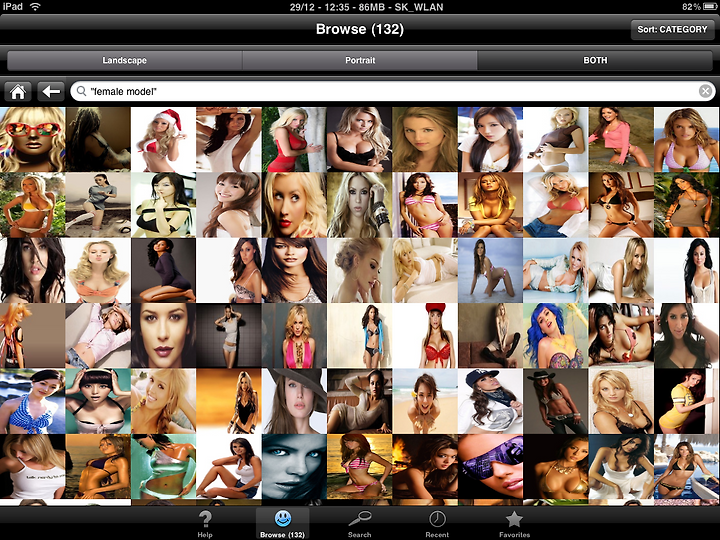Open thumbnail of woman in black cowboy hat
Viewport: 720px width, 540px height.
click(x=556, y=401)
